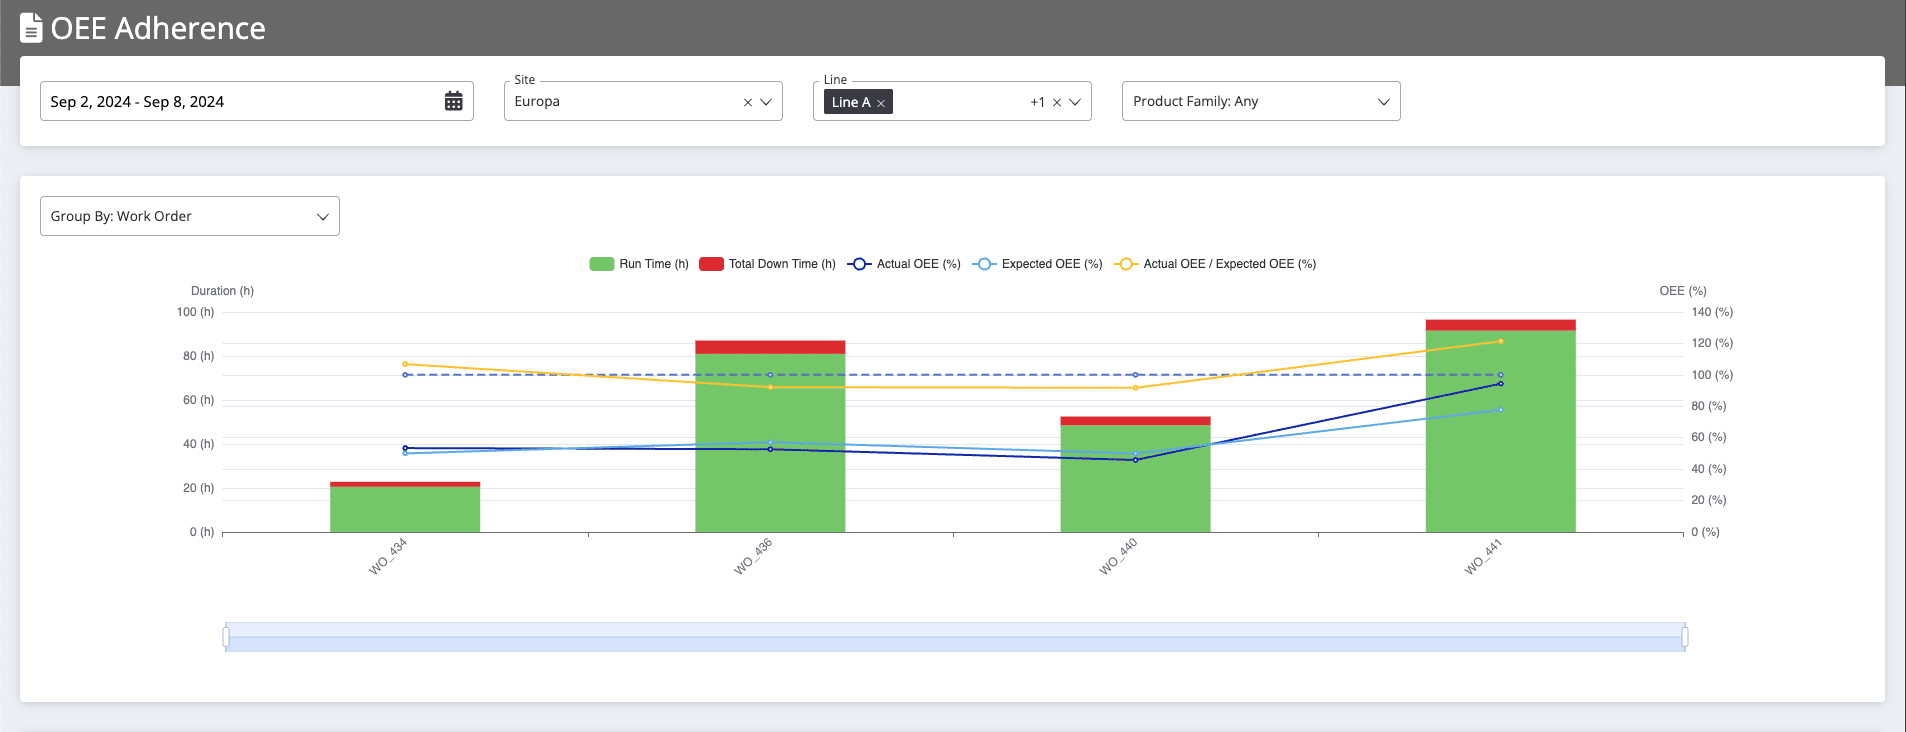Click the OEE Adherence page title

pyautogui.click(x=158, y=28)
